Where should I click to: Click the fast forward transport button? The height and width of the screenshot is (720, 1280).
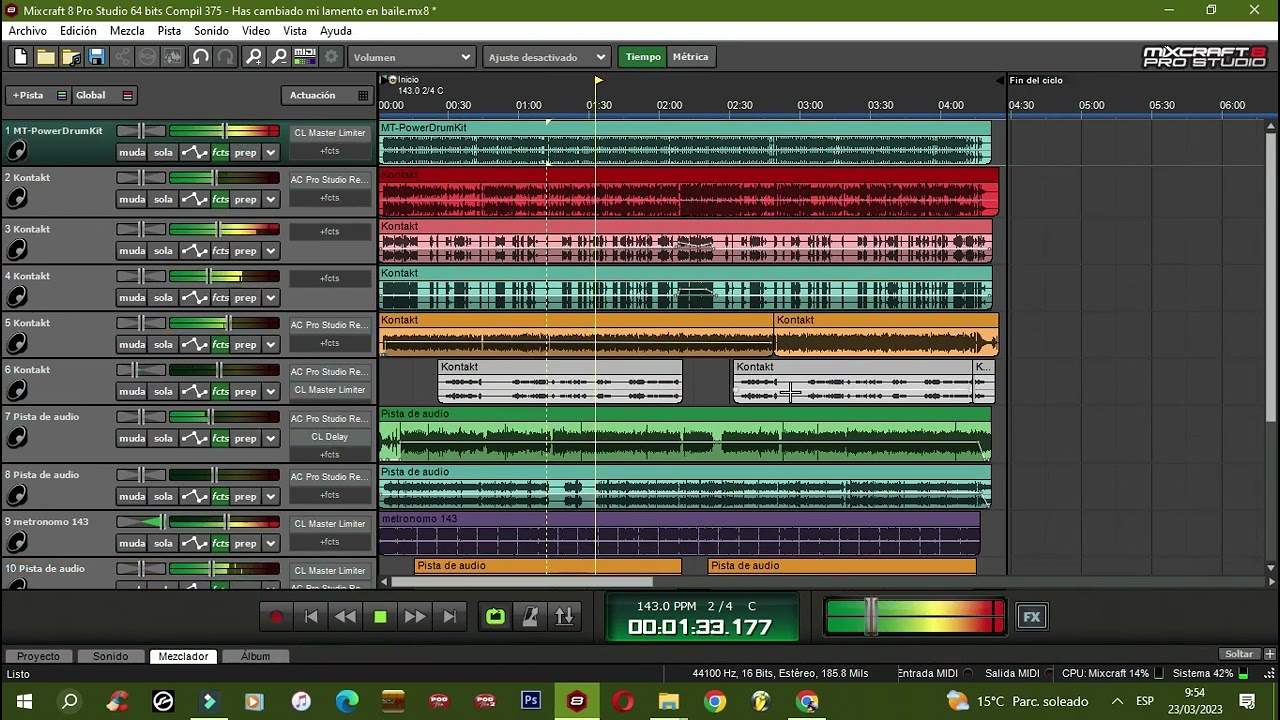tap(415, 617)
